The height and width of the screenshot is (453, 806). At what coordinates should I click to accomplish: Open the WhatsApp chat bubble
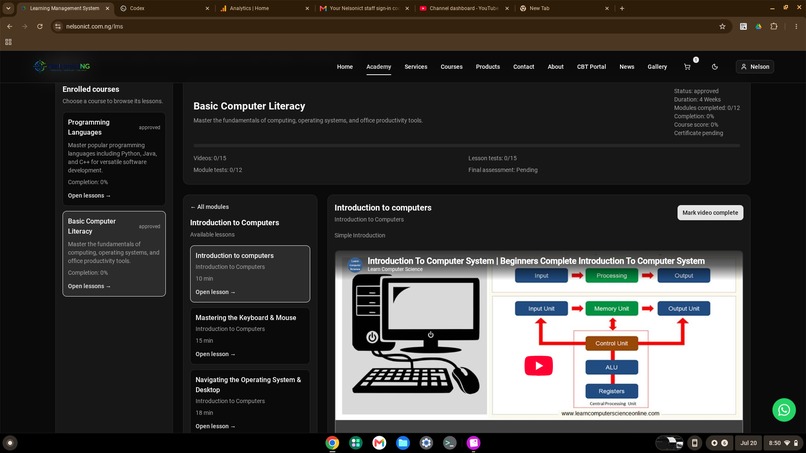point(783,410)
